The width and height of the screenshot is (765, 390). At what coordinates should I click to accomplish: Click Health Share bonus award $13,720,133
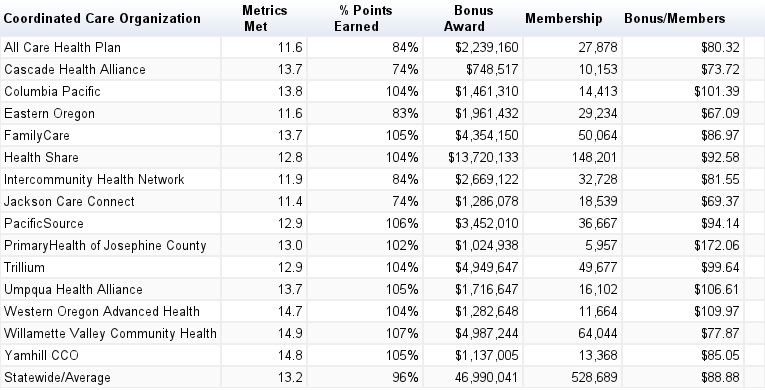pos(483,157)
